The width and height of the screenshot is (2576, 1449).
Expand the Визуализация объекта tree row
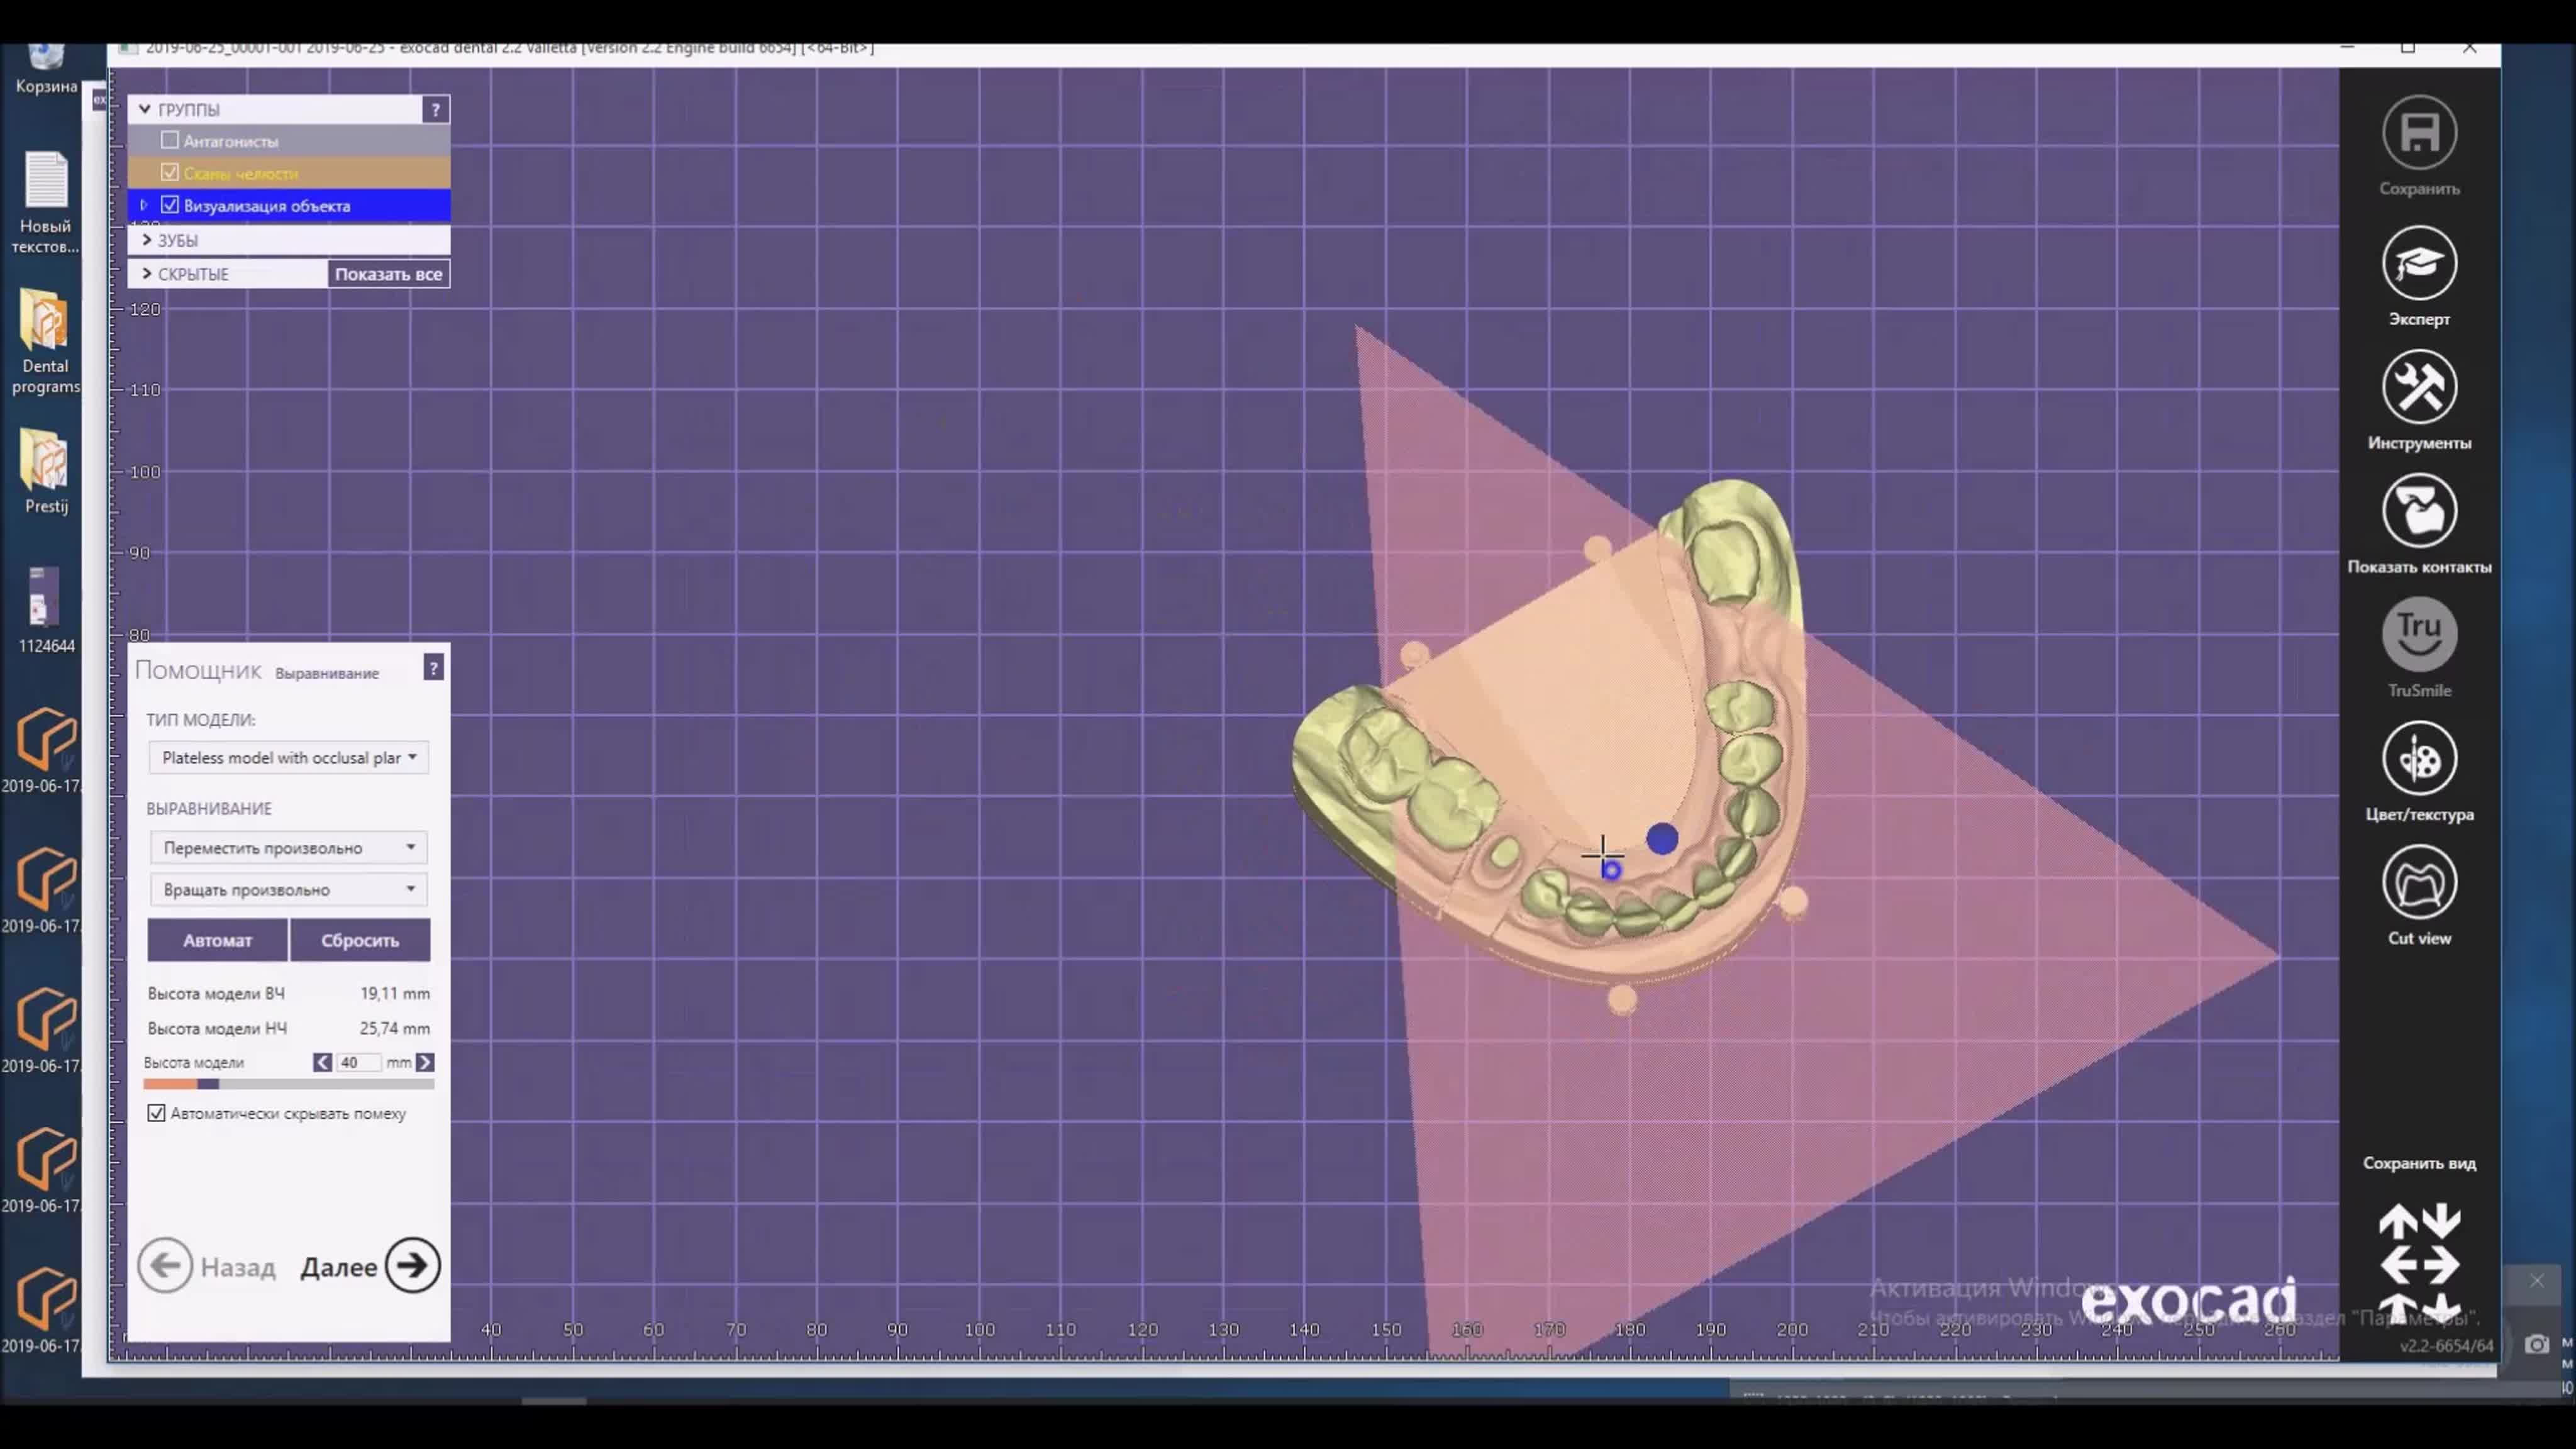pyautogui.click(x=144, y=205)
